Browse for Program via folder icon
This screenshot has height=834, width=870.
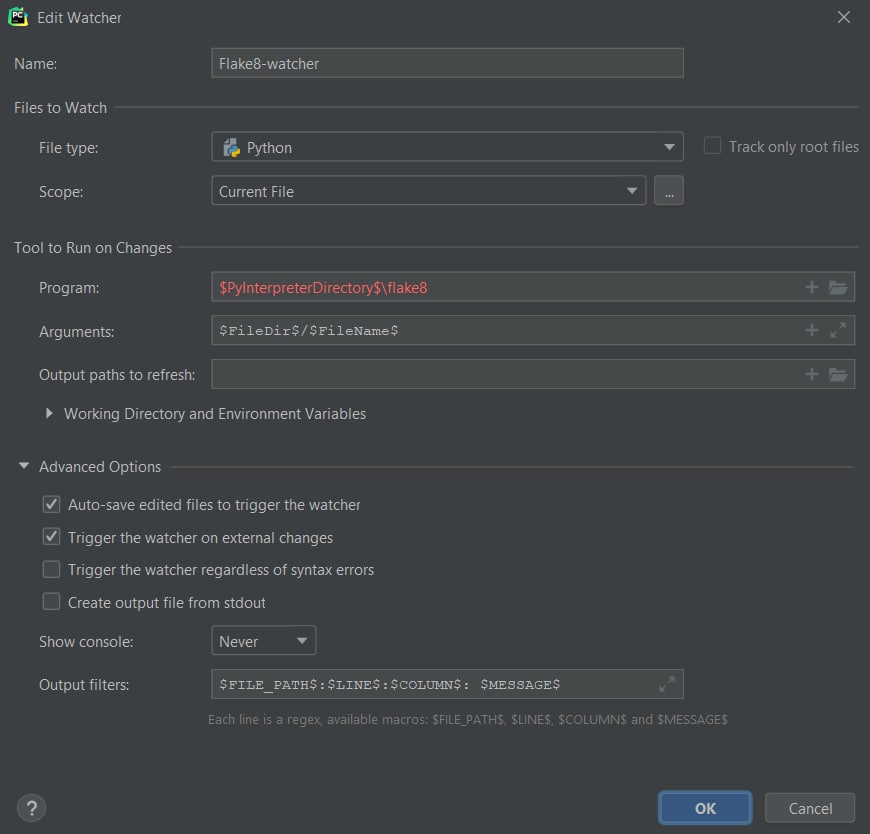[838, 287]
